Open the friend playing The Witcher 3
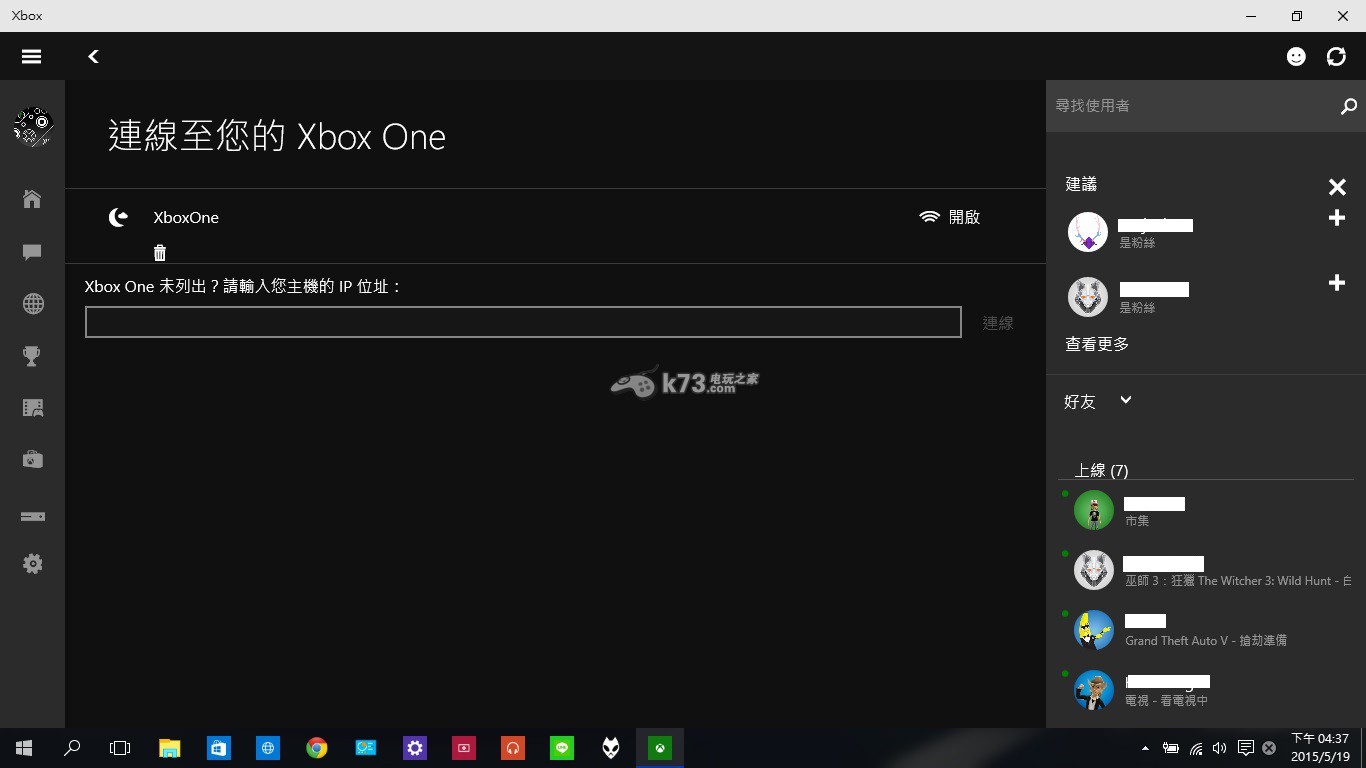 pos(1206,571)
